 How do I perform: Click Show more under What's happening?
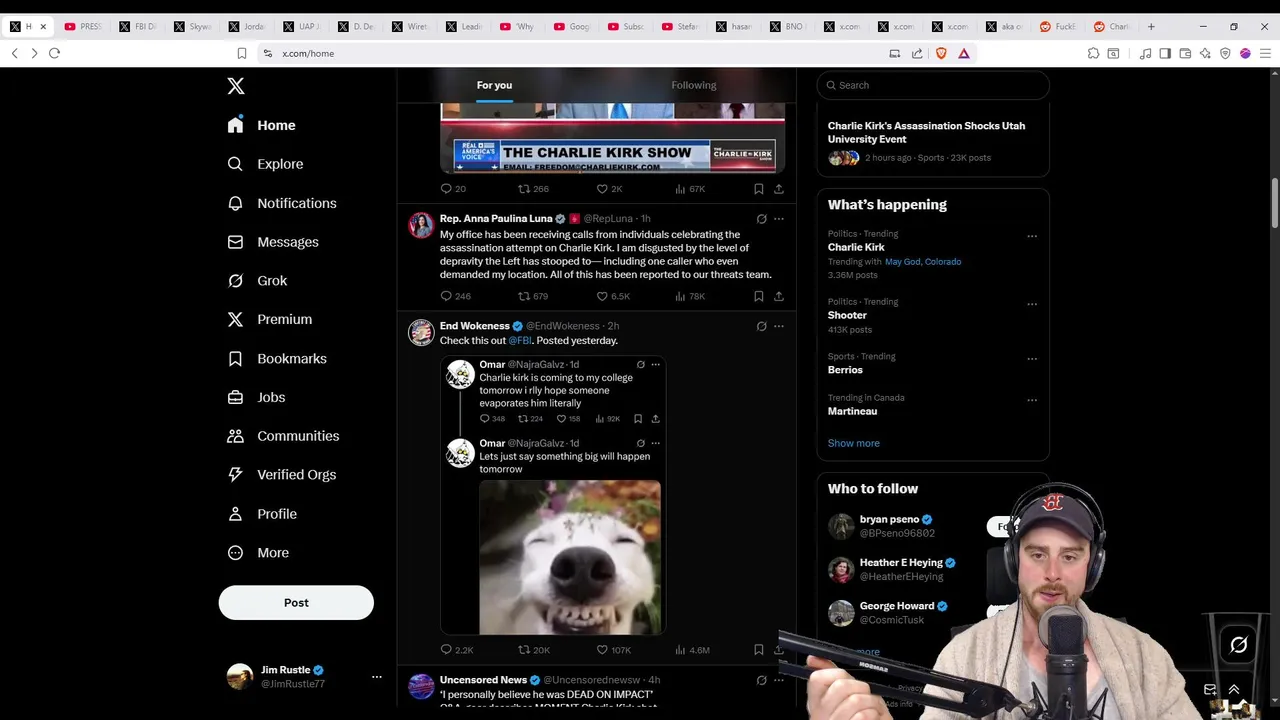click(854, 443)
